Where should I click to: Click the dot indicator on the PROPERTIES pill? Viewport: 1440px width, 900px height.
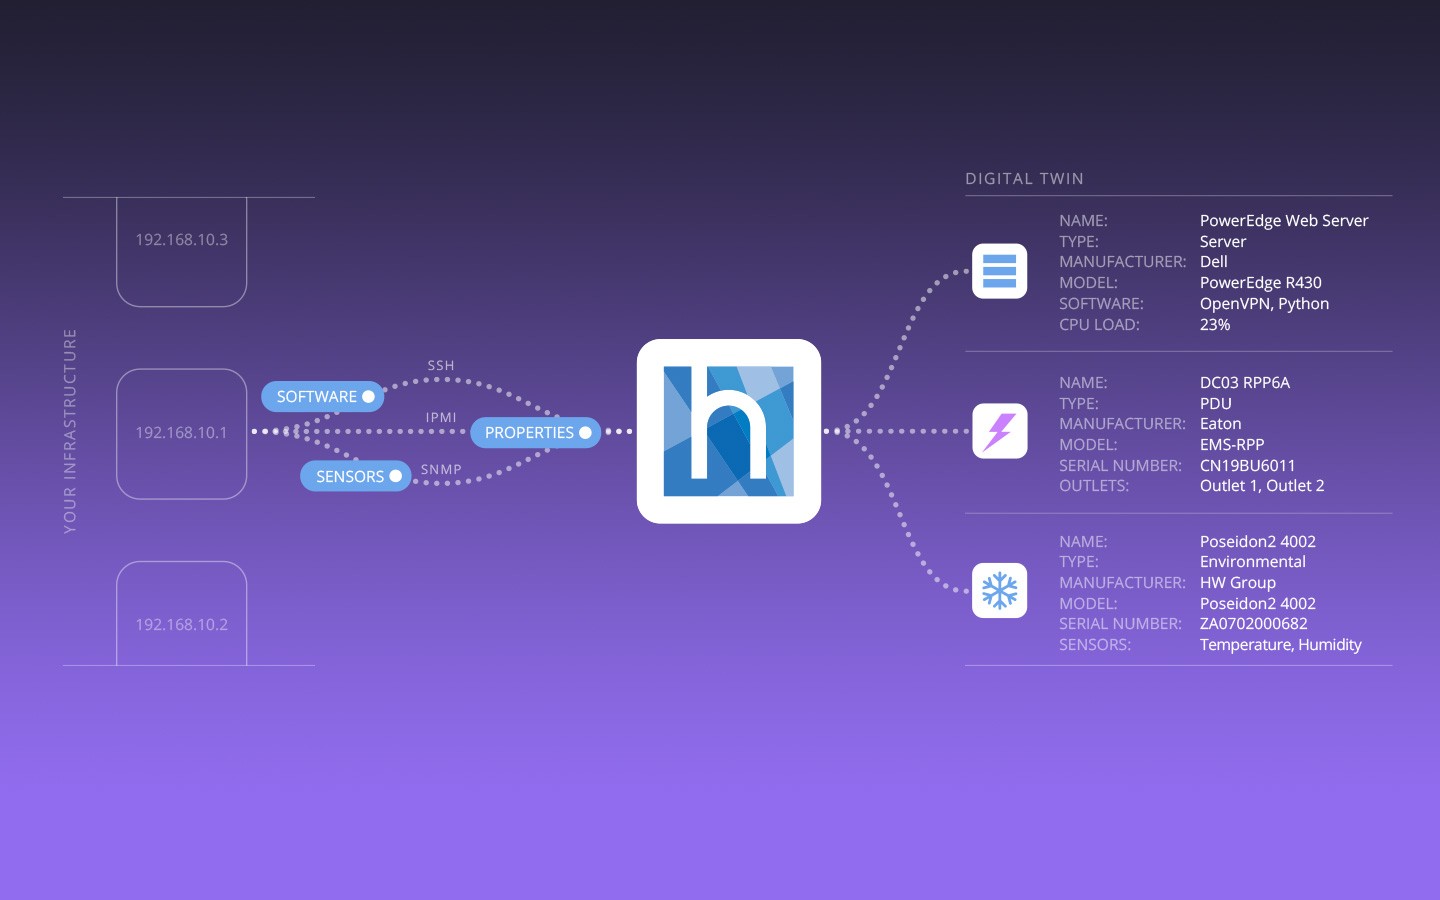tap(585, 432)
